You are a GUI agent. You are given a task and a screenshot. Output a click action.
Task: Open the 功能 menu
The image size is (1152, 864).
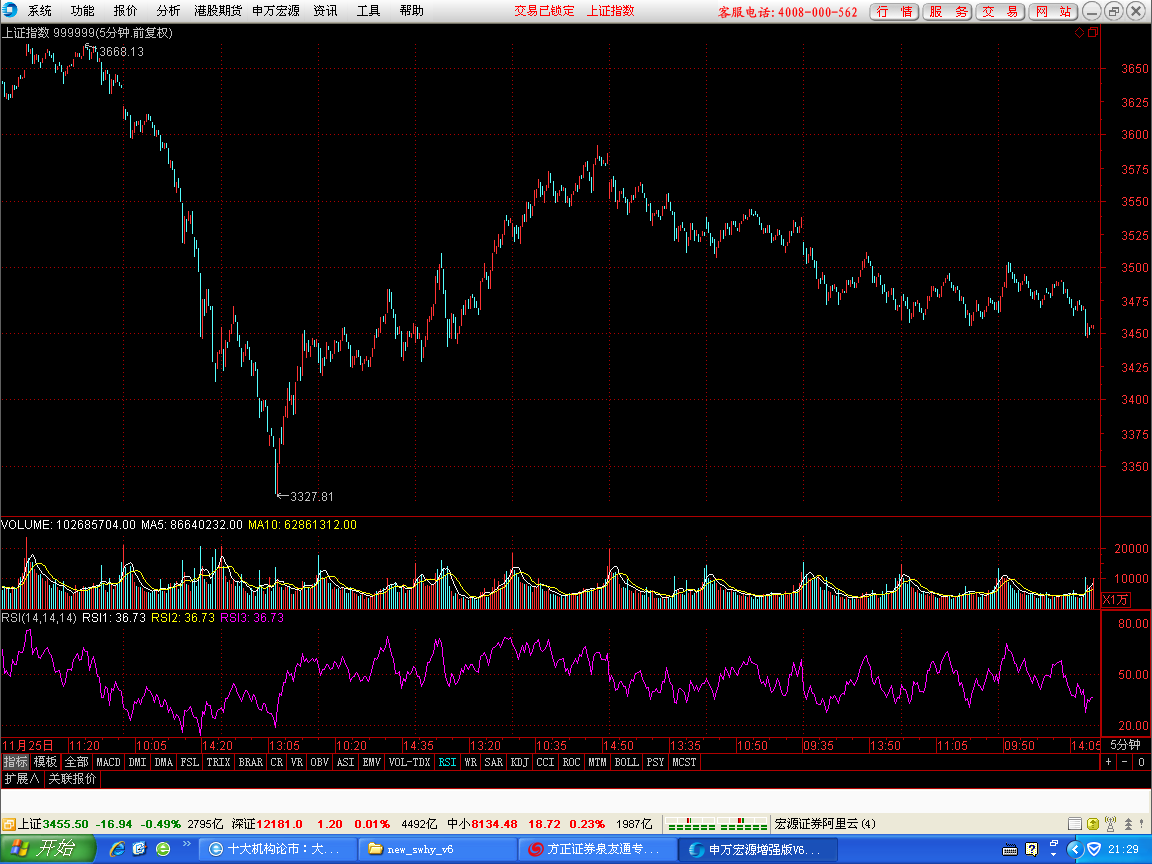coord(82,11)
